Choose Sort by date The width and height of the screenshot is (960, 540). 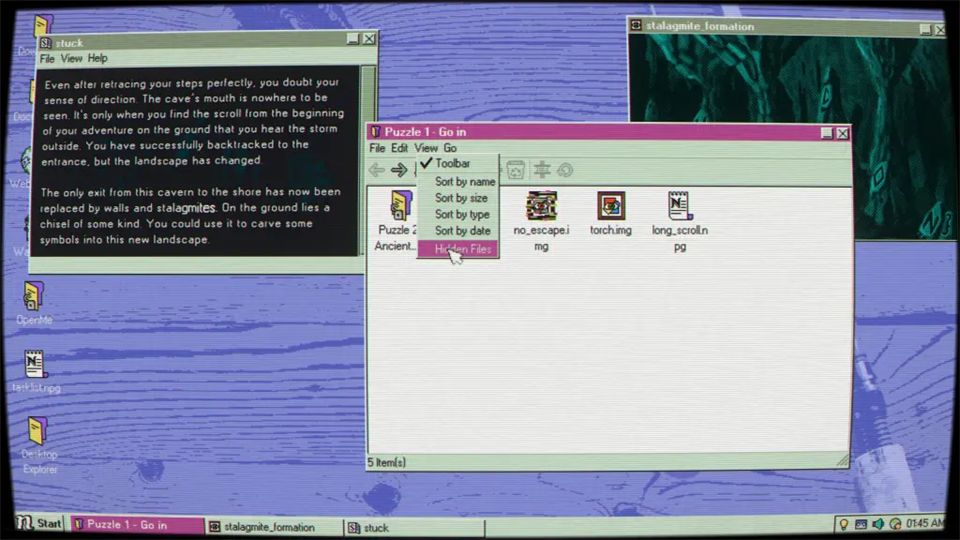[x=458, y=231]
